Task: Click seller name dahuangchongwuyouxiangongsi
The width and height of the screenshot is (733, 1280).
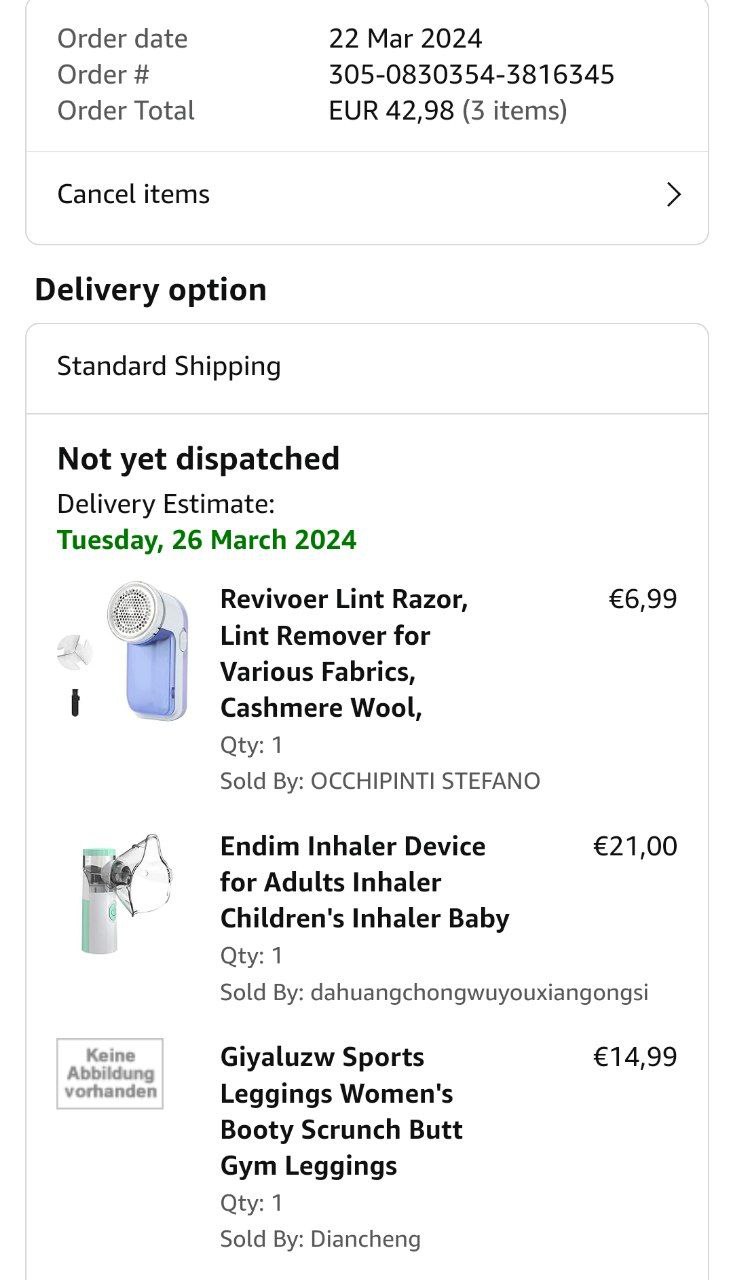Action: pos(479,992)
